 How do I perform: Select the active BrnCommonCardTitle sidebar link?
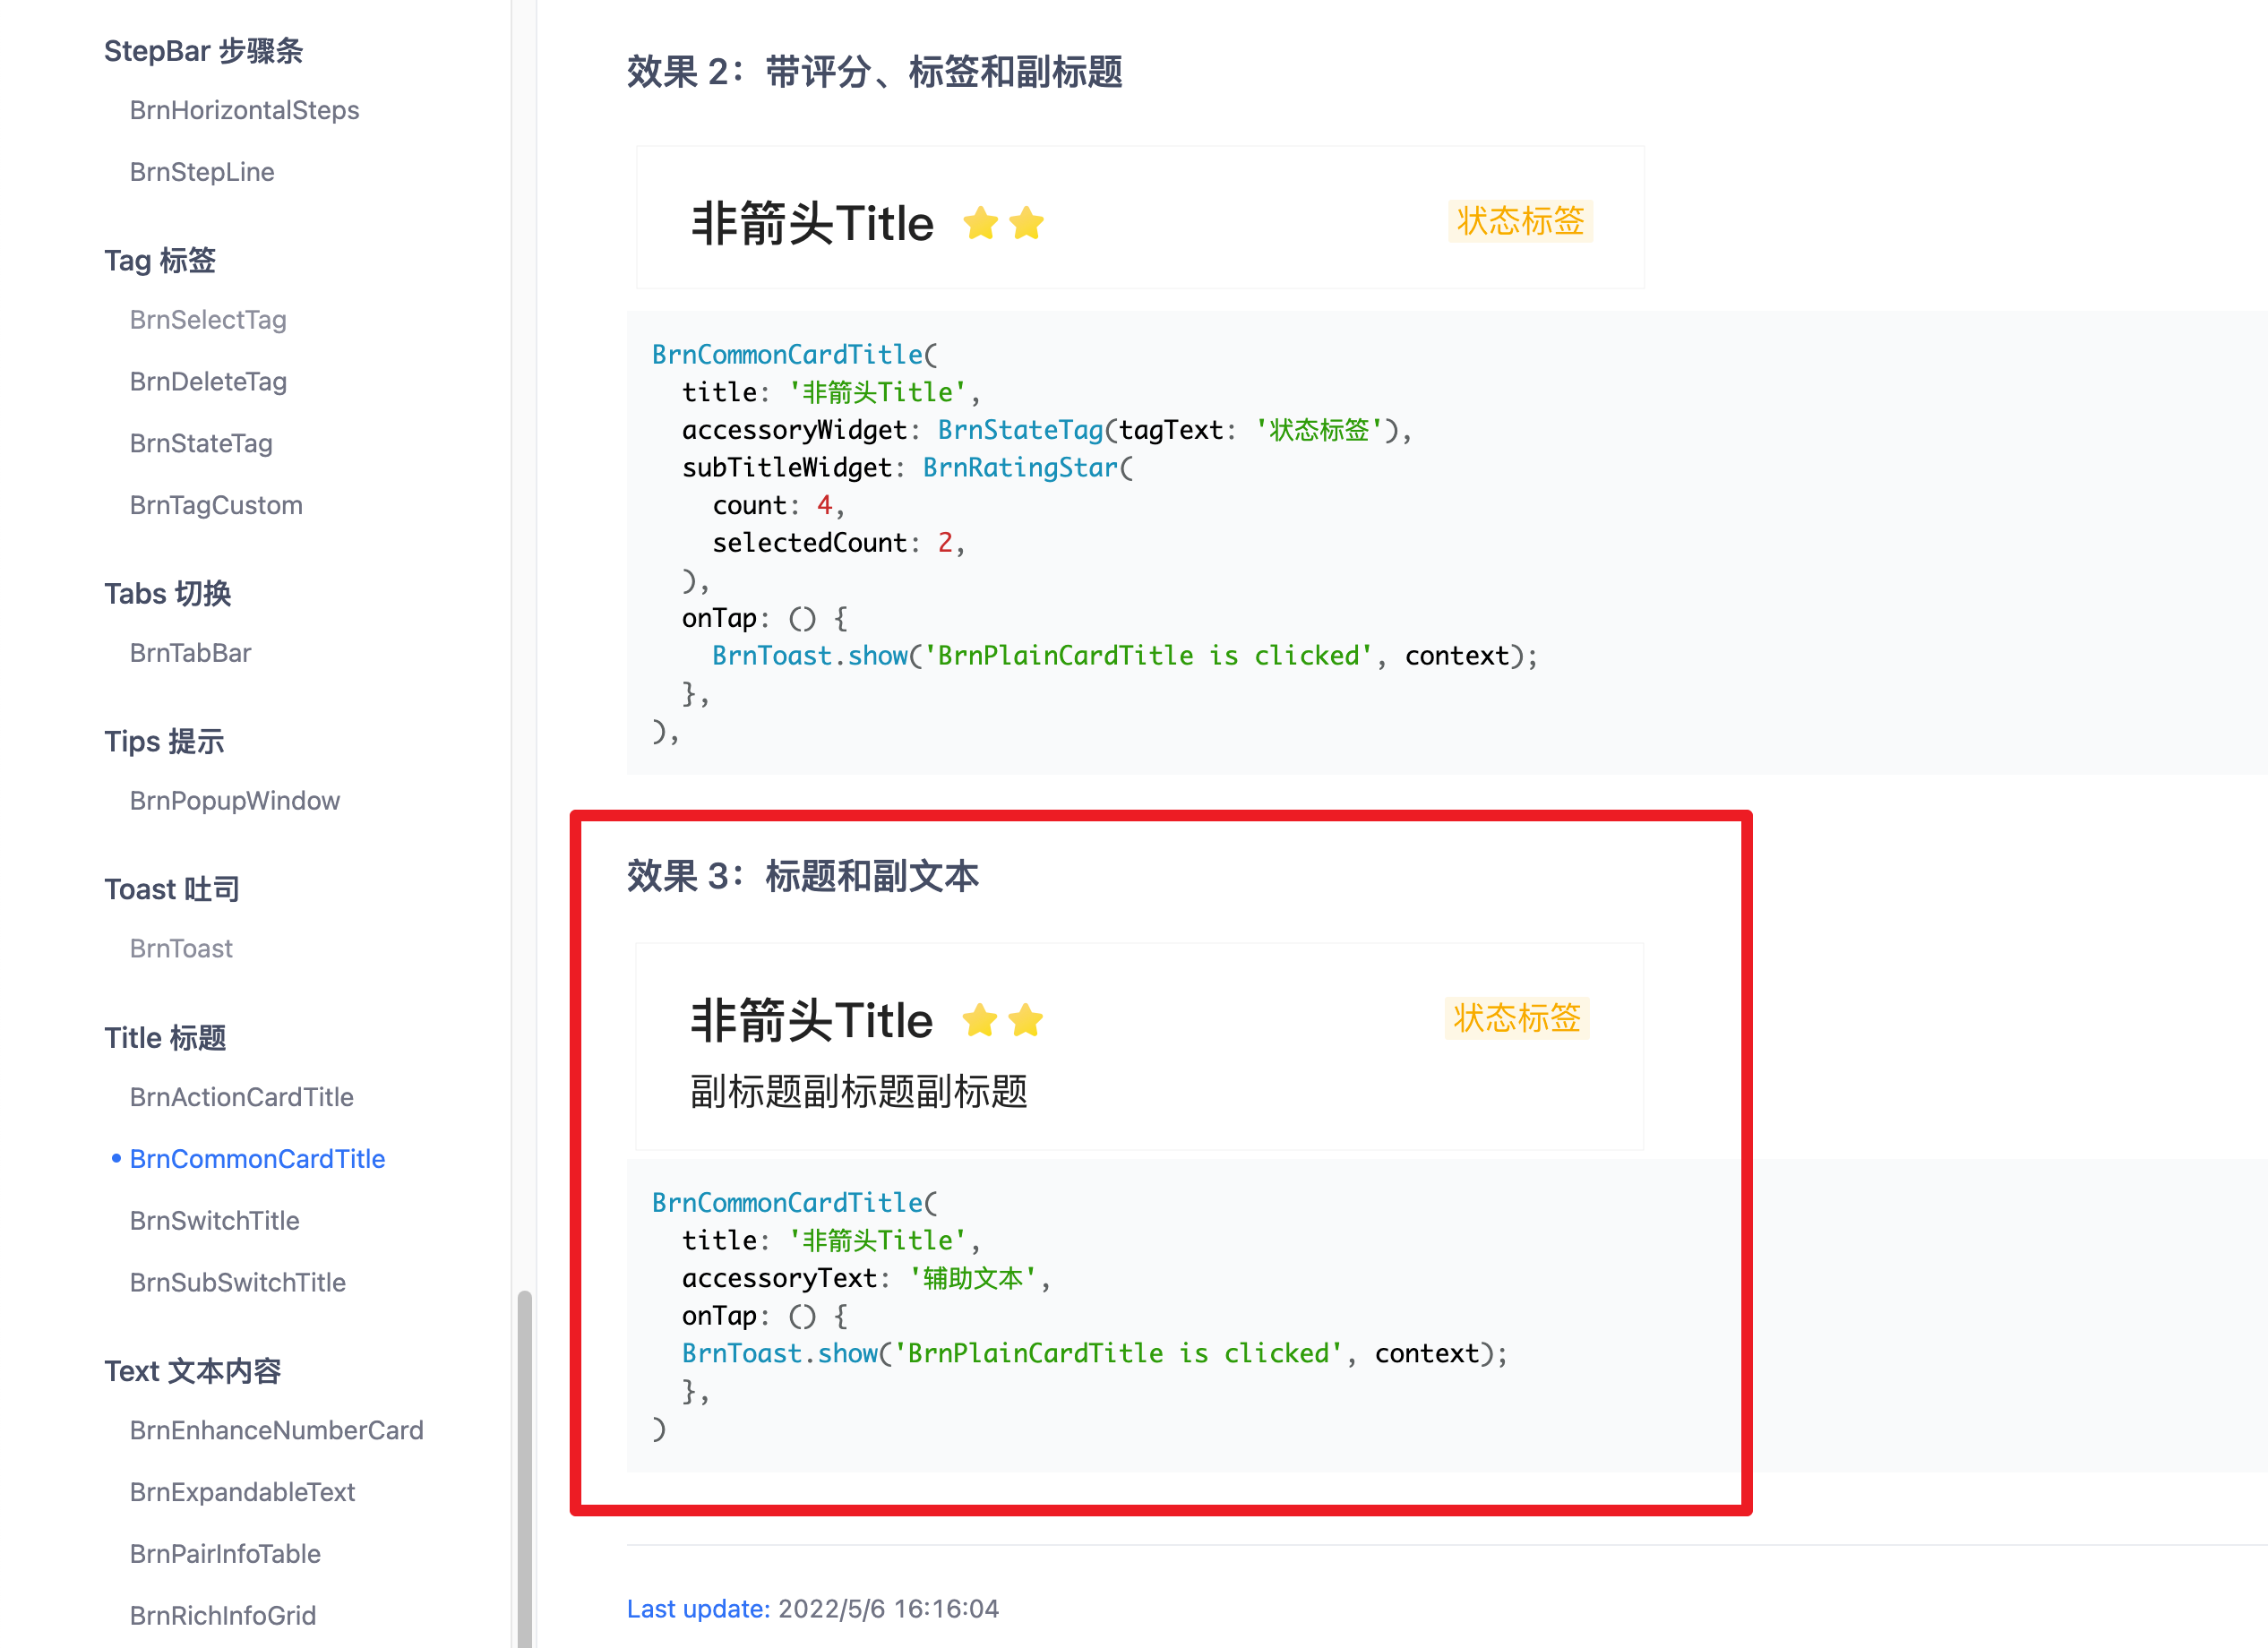coord(257,1159)
